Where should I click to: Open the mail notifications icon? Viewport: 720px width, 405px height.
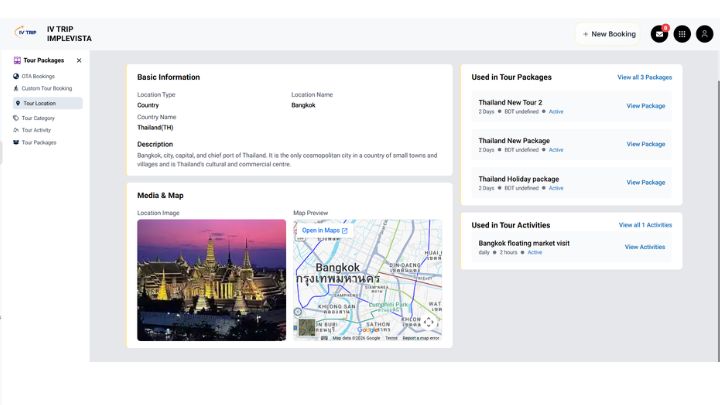point(659,34)
